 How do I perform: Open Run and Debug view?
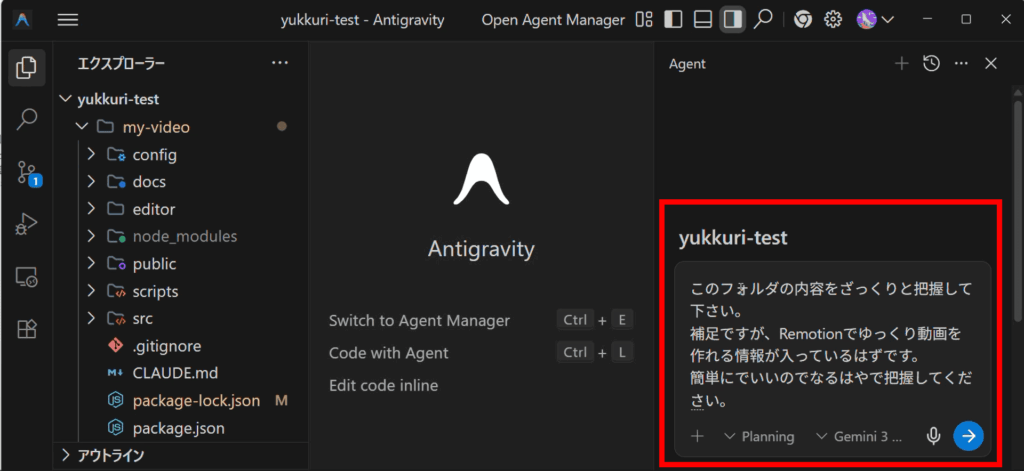tap(27, 225)
